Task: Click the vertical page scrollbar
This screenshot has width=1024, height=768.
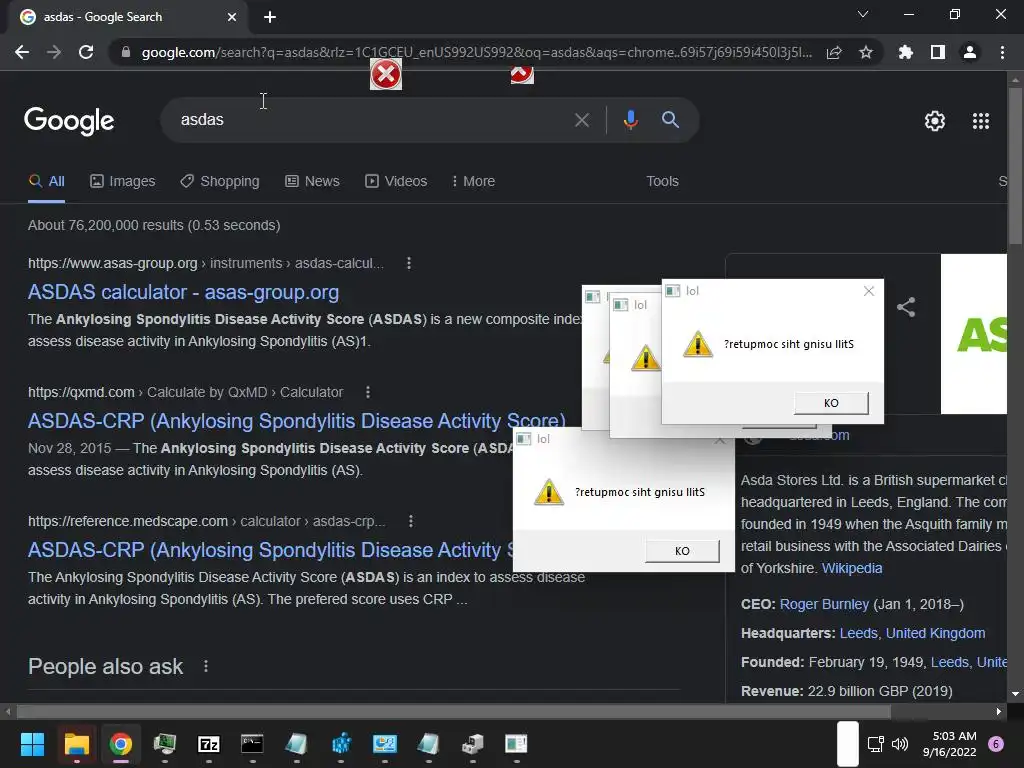Action: coord(1015,165)
